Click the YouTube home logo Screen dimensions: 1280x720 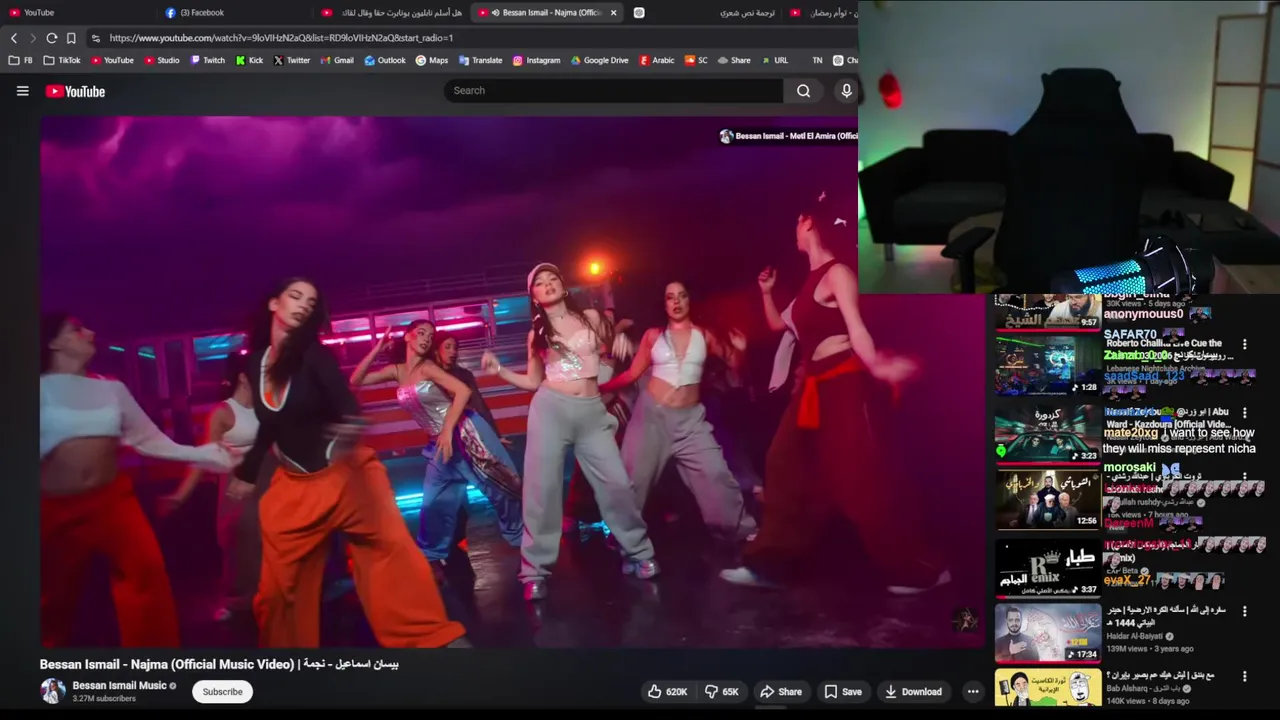75,91
